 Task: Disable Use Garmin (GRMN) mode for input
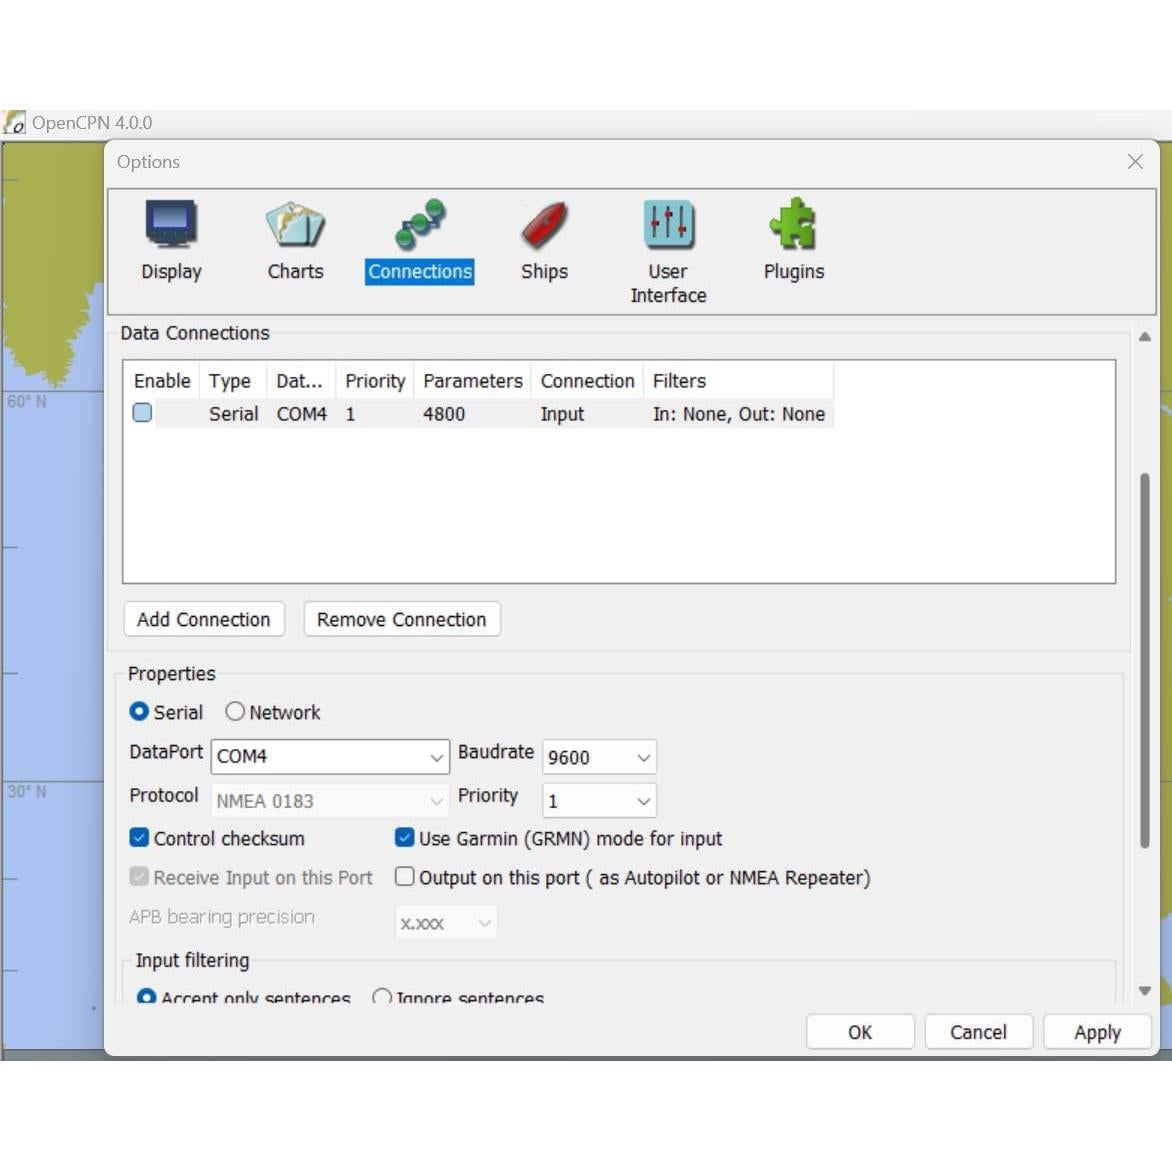pos(405,838)
